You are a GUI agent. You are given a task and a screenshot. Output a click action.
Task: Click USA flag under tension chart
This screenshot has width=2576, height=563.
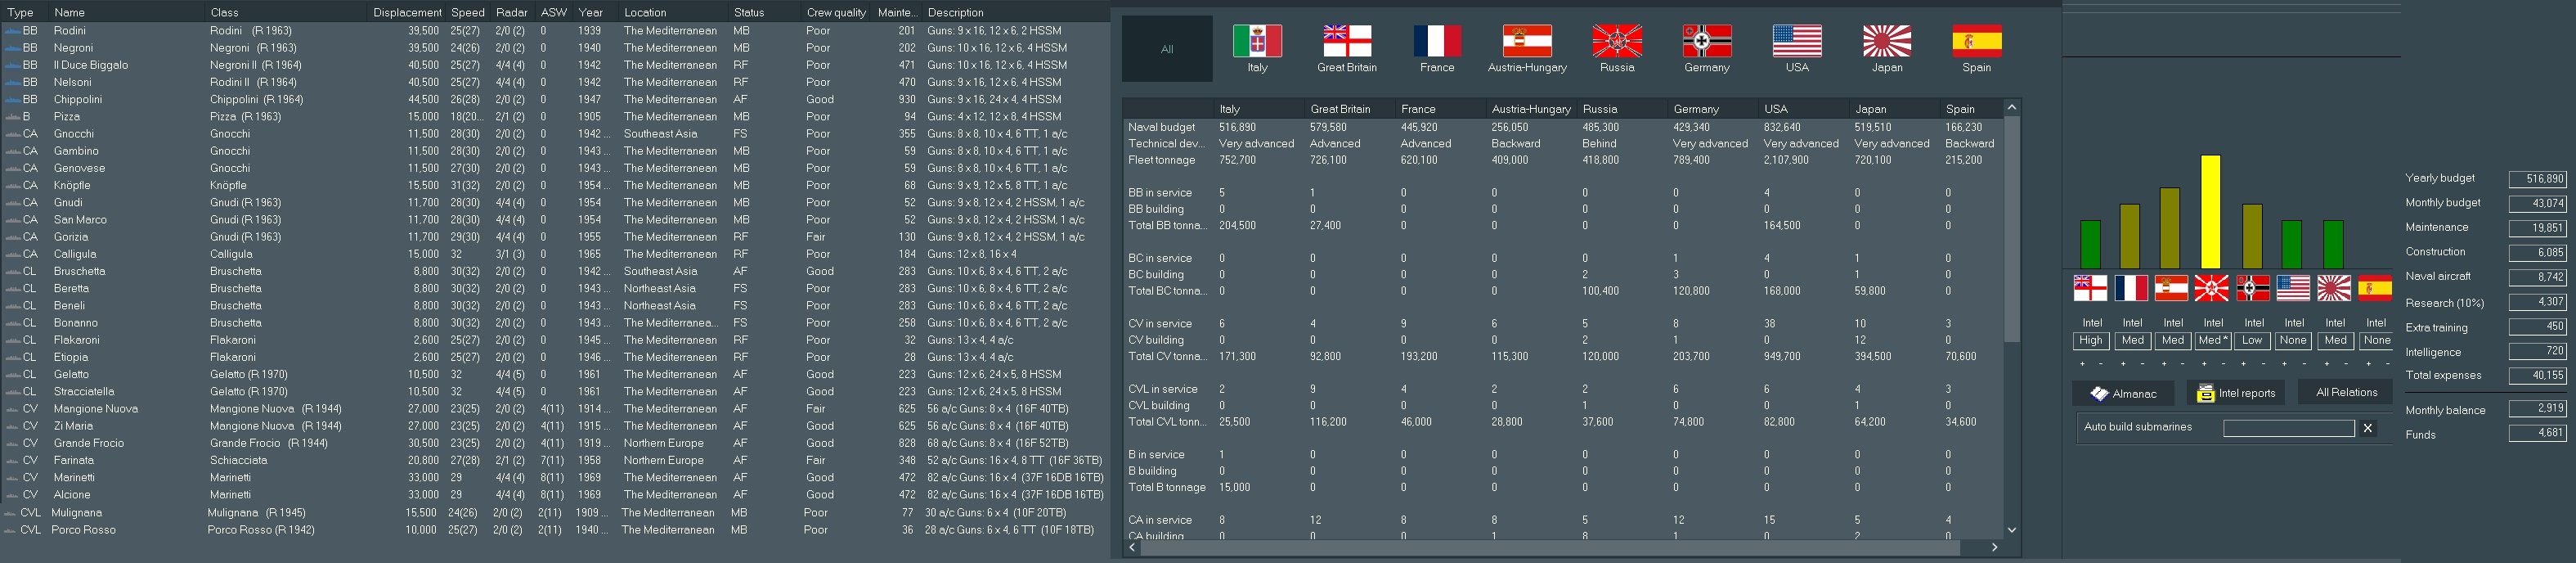click(2293, 288)
